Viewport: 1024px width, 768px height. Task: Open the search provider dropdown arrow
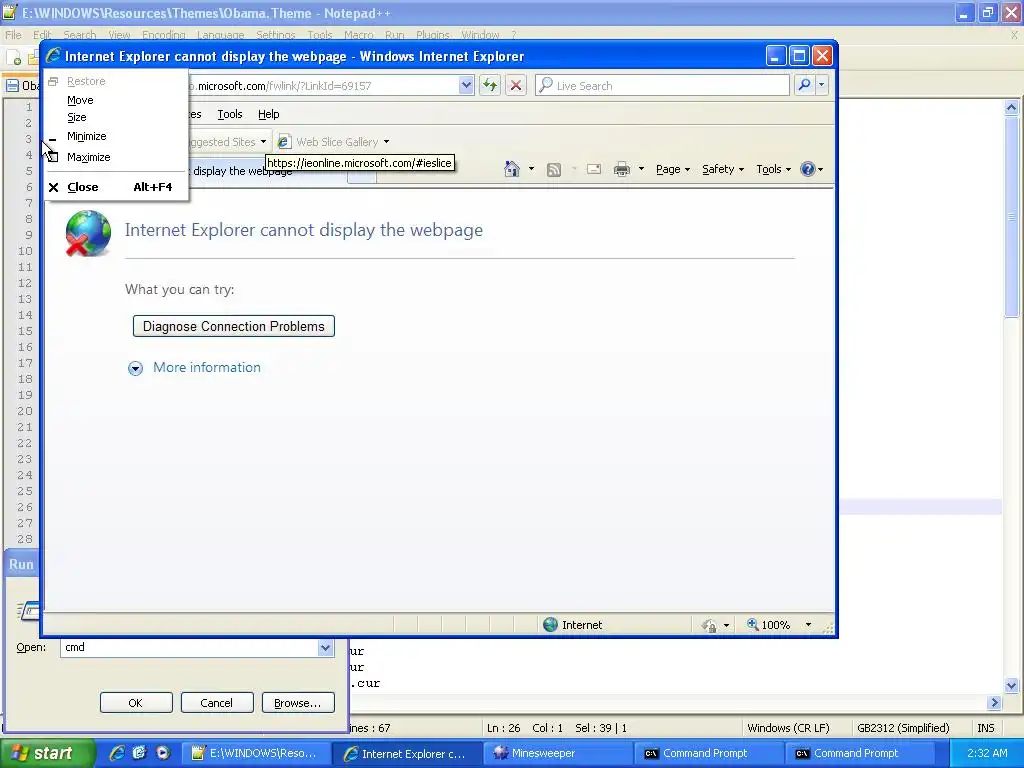pos(822,85)
